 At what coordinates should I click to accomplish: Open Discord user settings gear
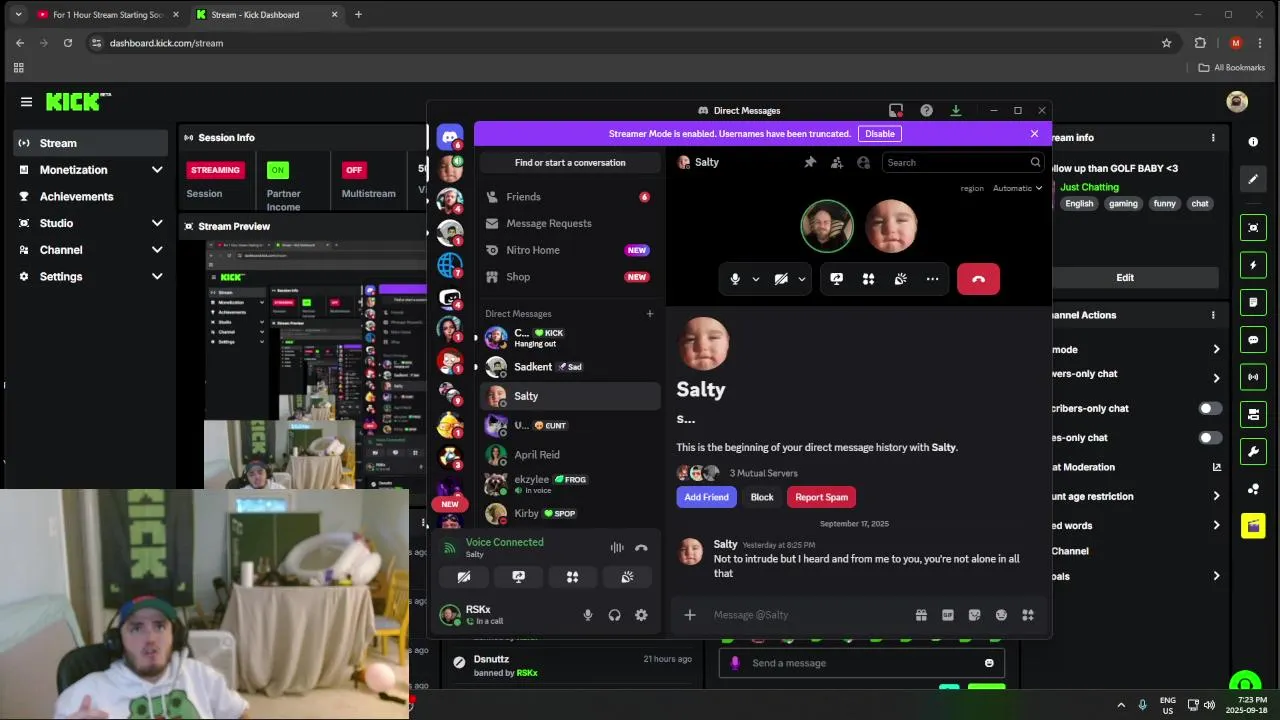click(641, 615)
